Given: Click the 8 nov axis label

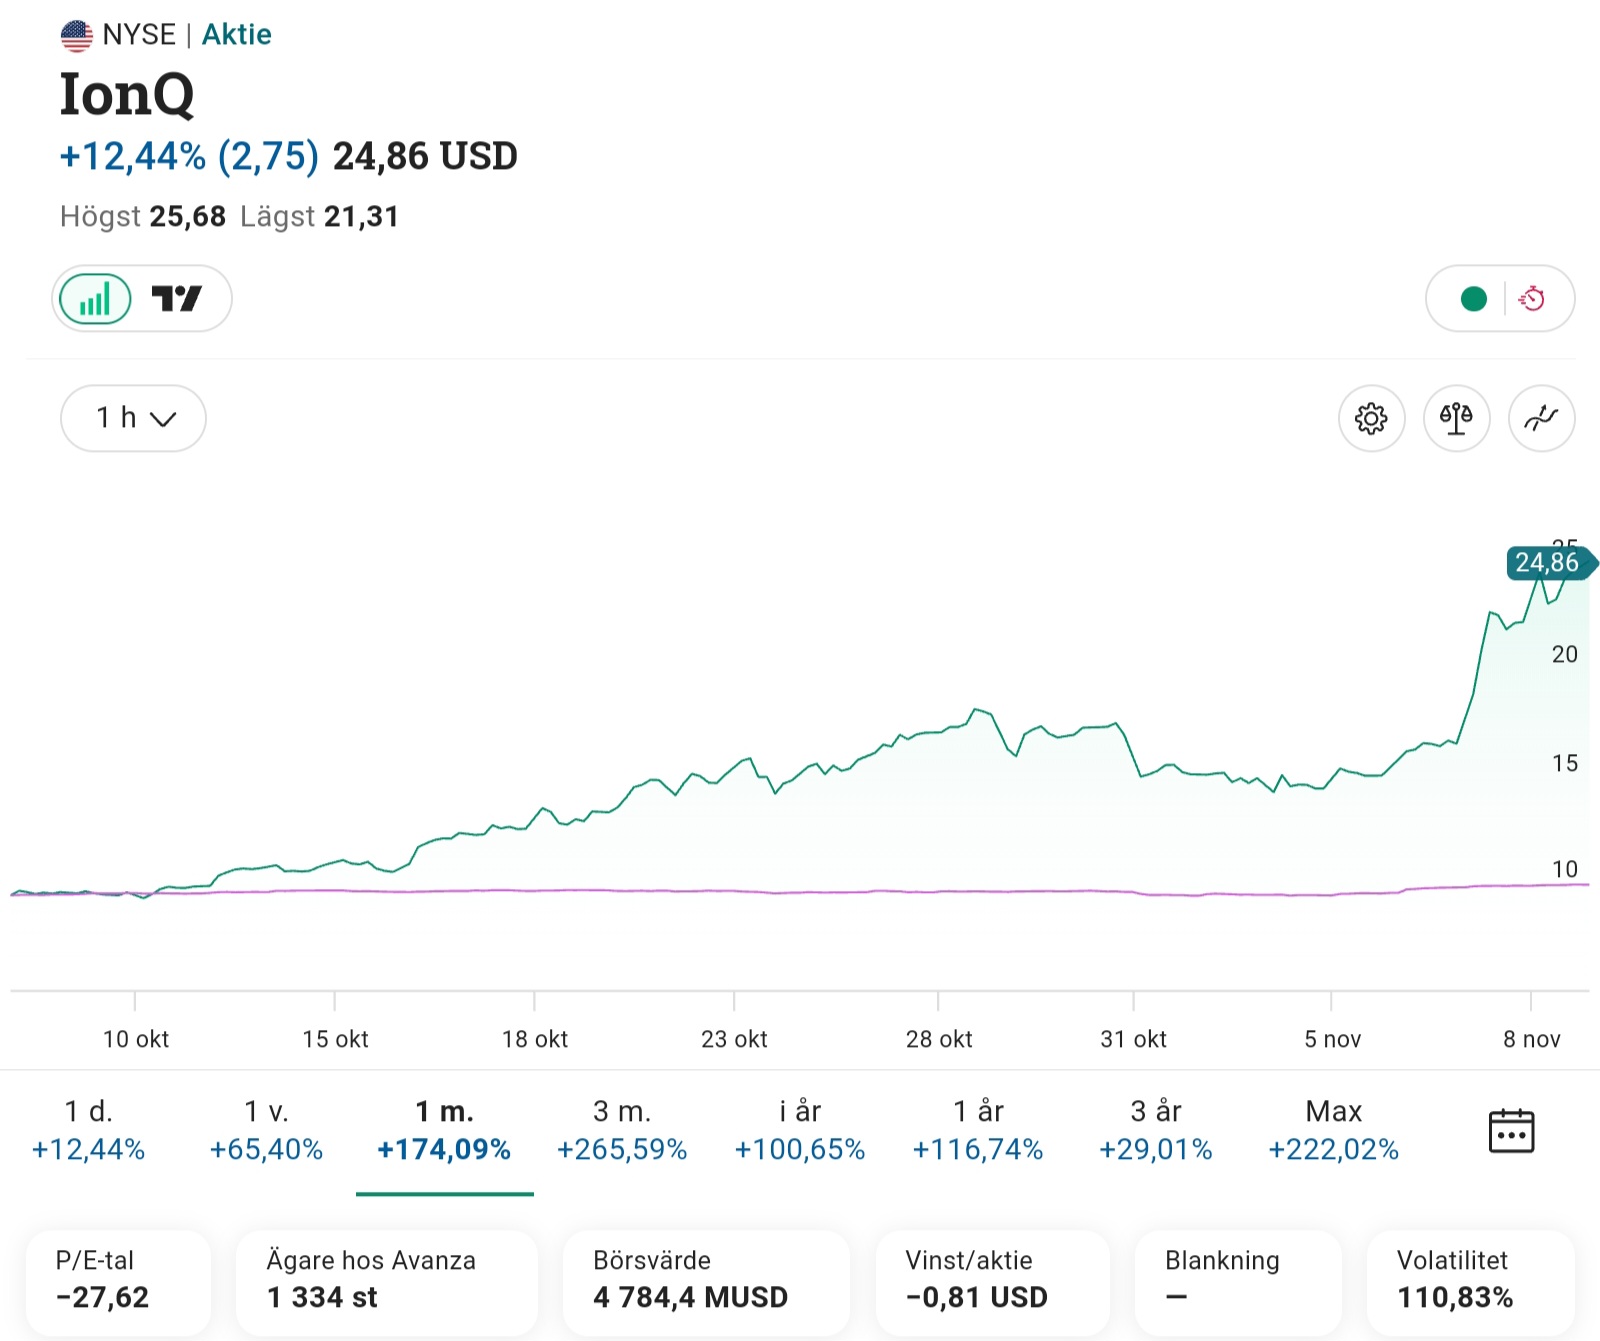Looking at the screenshot, I should pos(1532,1039).
